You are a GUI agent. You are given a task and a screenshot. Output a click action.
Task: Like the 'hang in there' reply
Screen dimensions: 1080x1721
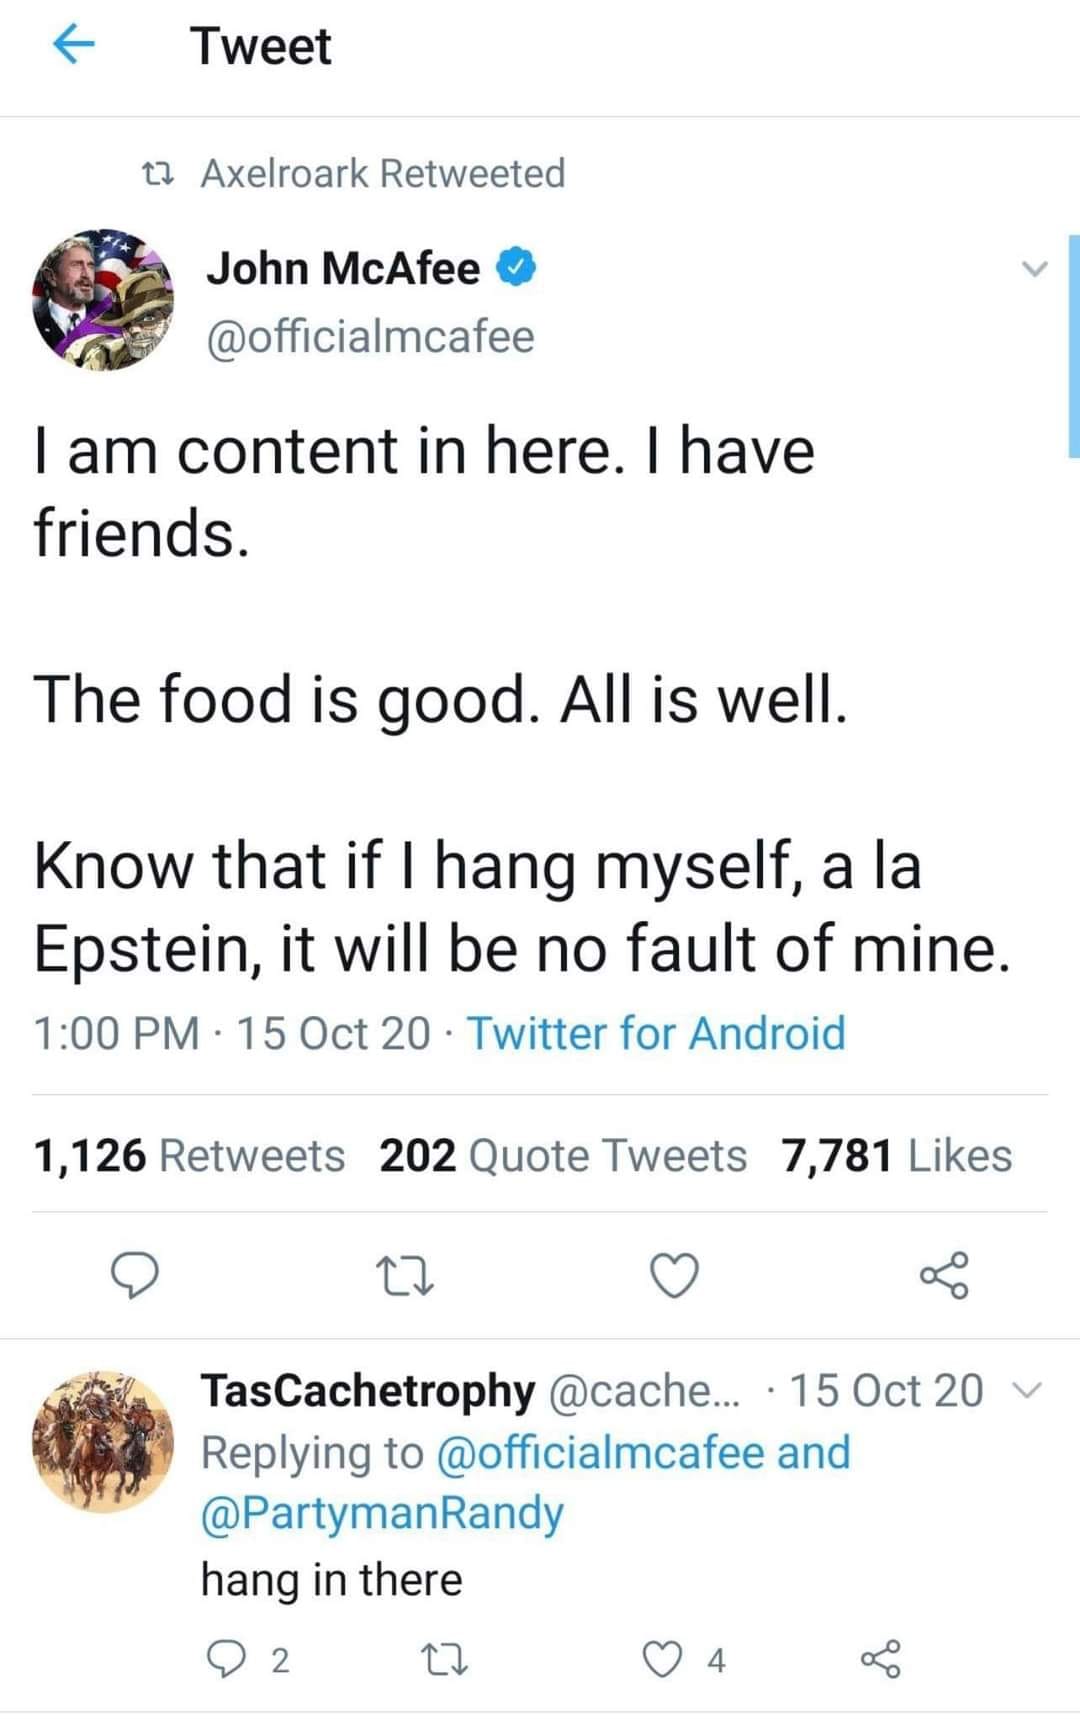[661, 1659]
